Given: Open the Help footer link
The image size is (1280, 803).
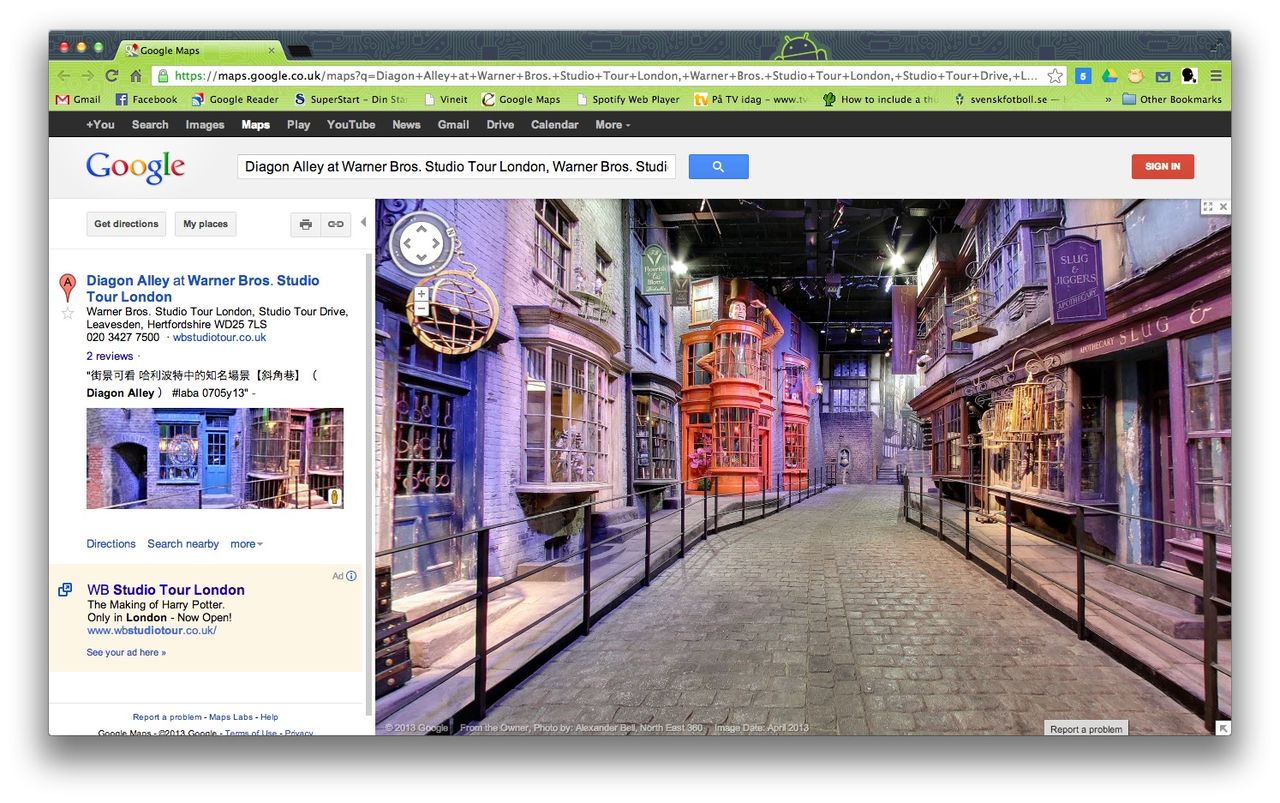Looking at the screenshot, I should pos(269,717).
